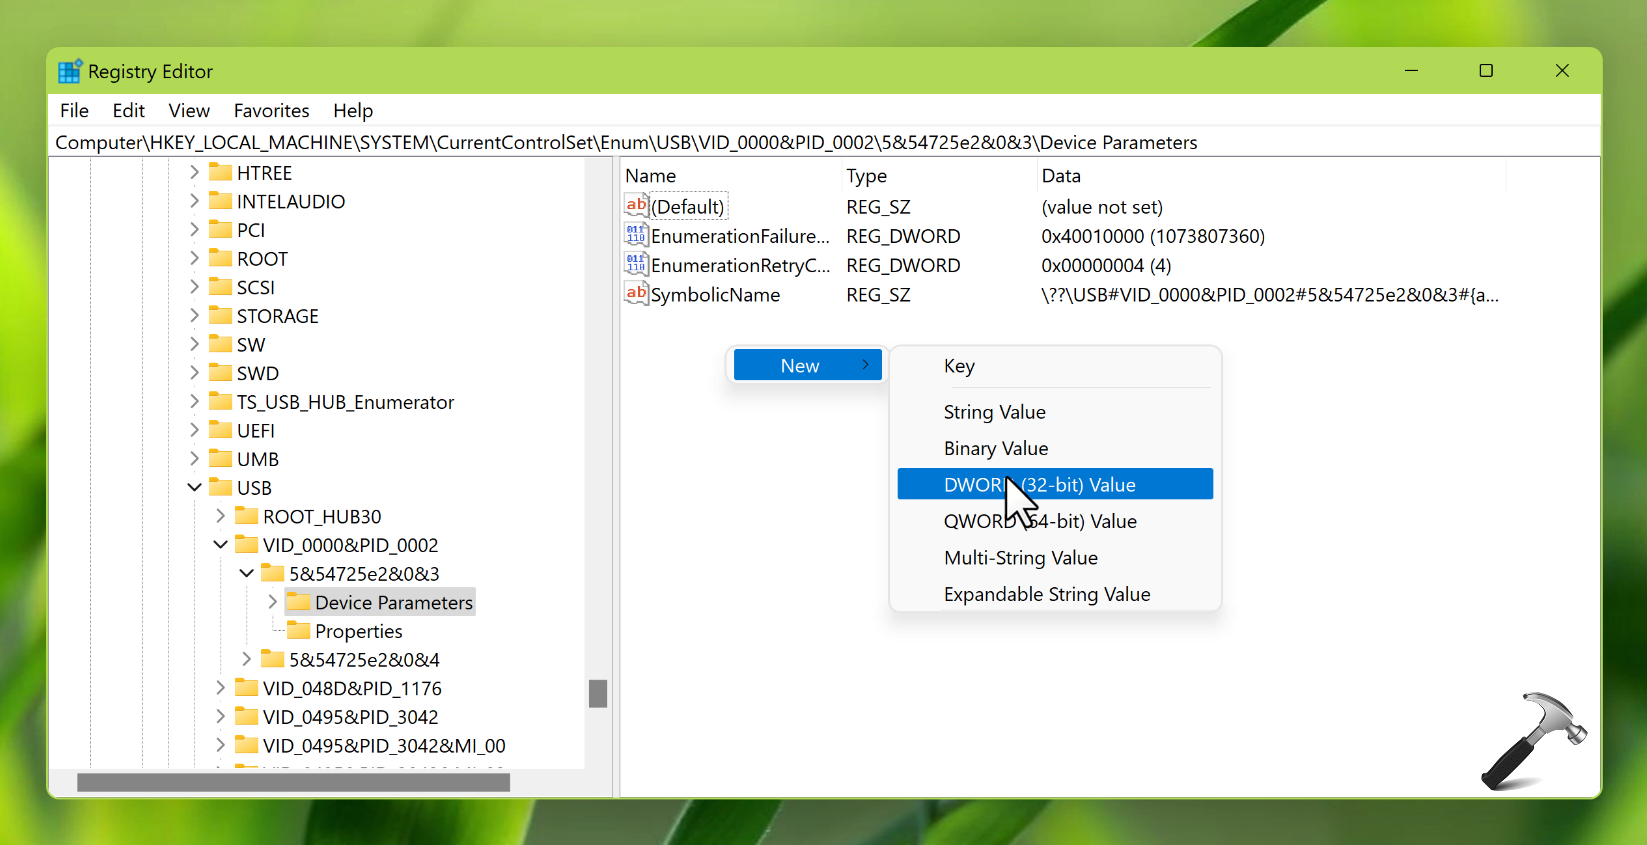Open the Edit menu

(x=128, y=110)
